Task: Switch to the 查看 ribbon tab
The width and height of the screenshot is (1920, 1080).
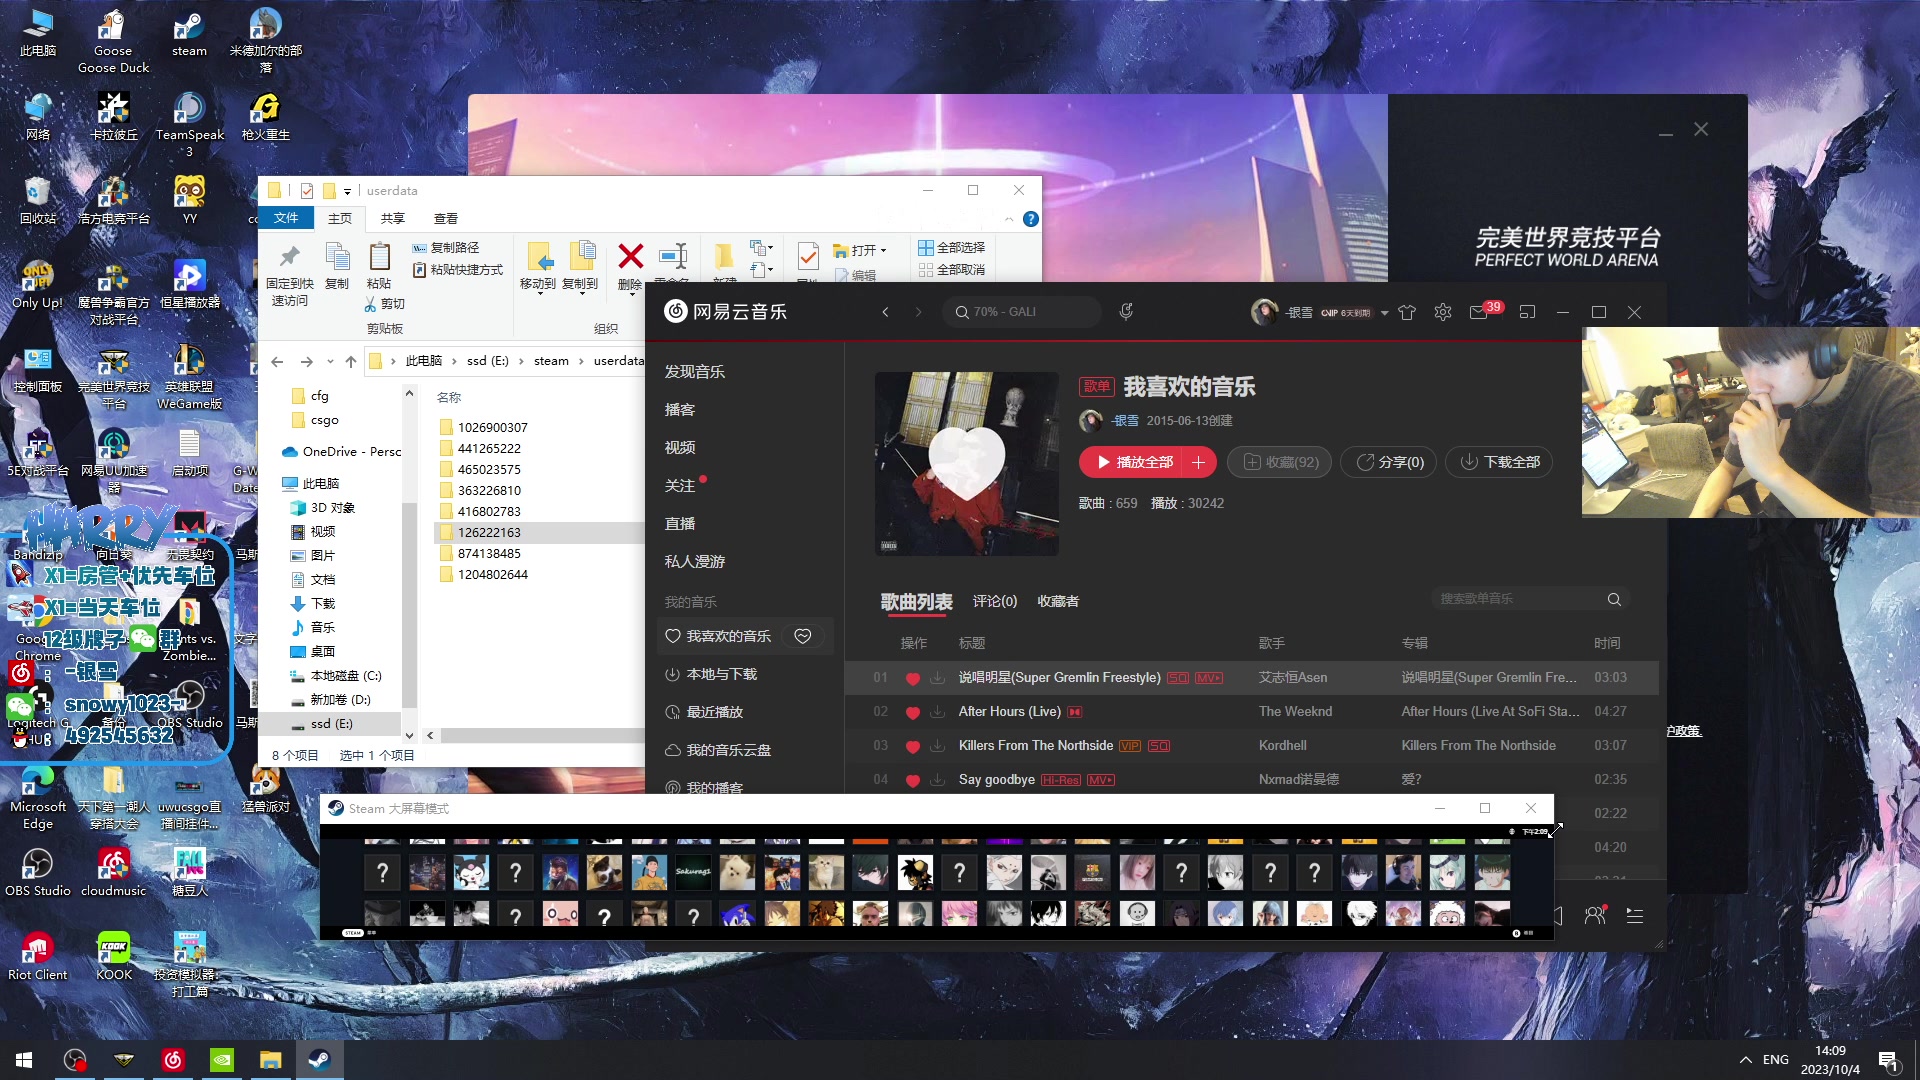Action: click(446, 218)
